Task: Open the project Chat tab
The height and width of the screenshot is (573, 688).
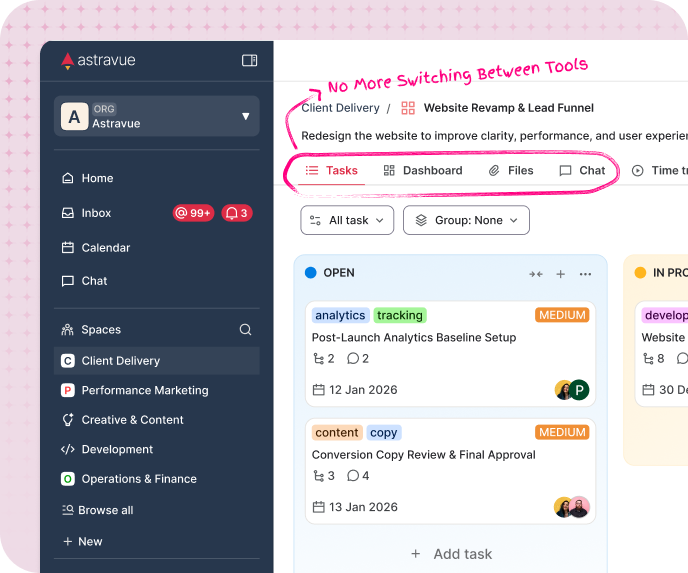Action: click(x=582, y=171)
